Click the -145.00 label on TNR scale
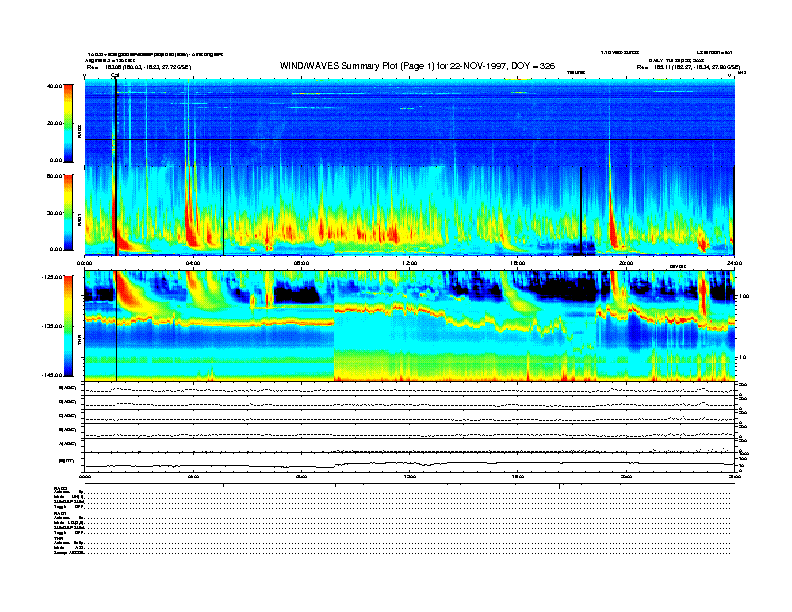This screenshot has width=792, height=612. [x=52, y=375]
